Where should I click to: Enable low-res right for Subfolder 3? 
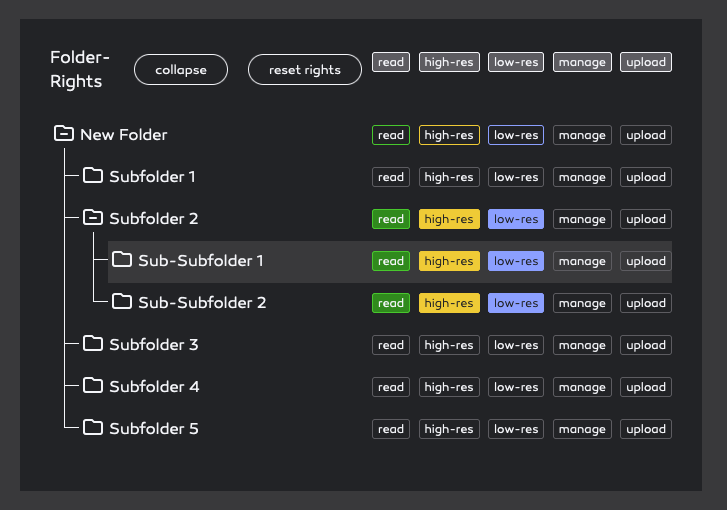tap(516, 345)
